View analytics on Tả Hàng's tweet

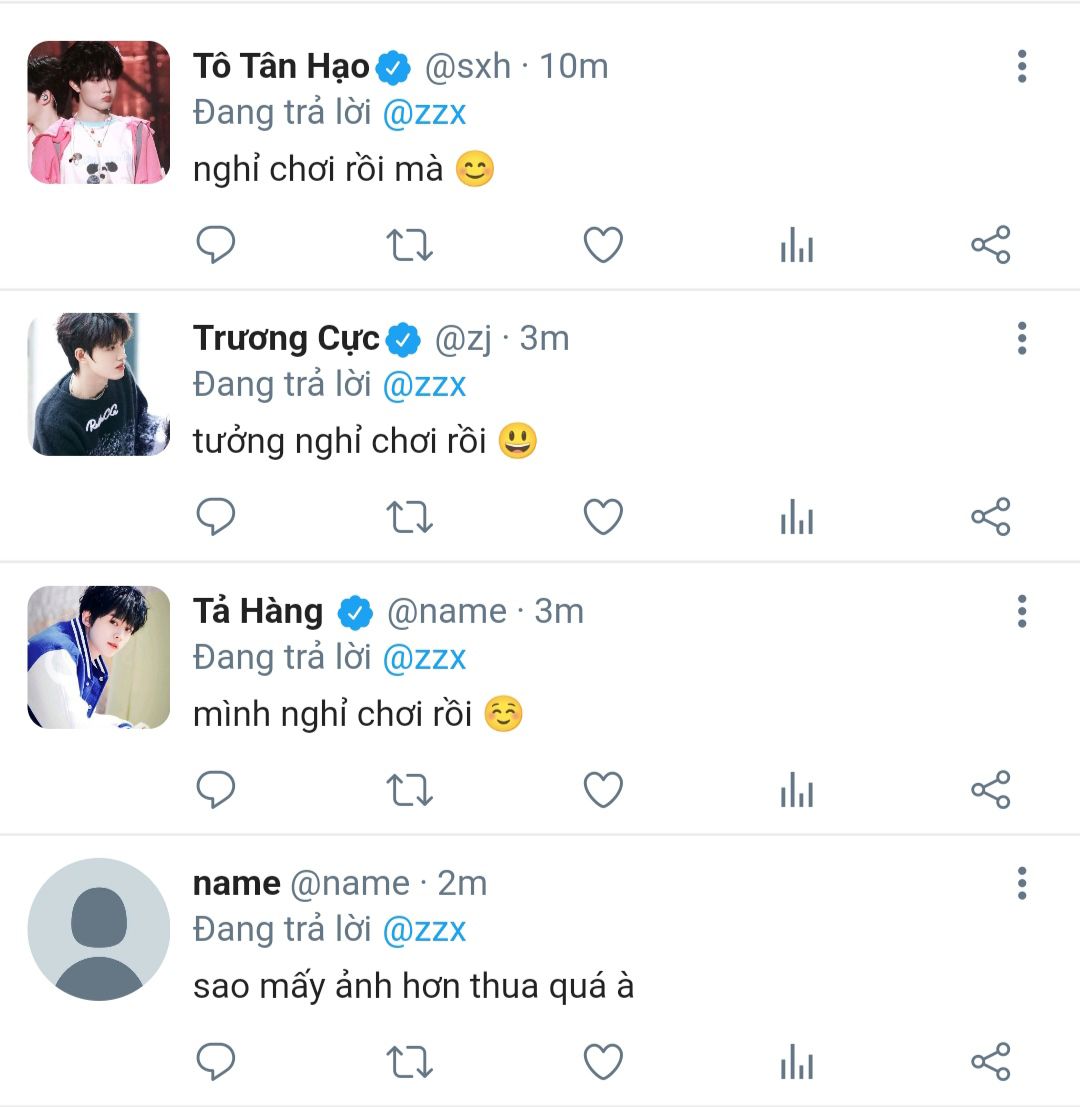pyautogui.click(x=797, y=790)
